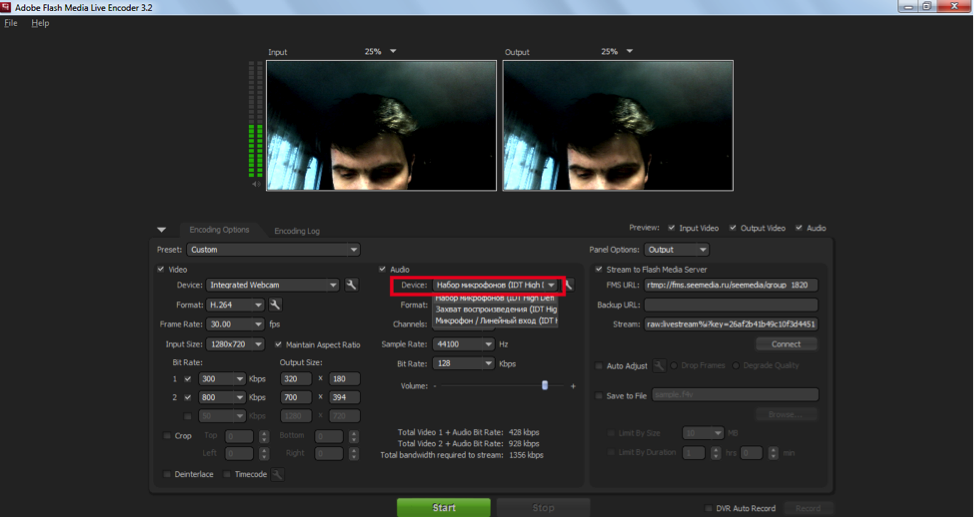The width and height of the screenshot is (974, 518).
Task: Enable the Crop checkbox
Action: [167, 436]
